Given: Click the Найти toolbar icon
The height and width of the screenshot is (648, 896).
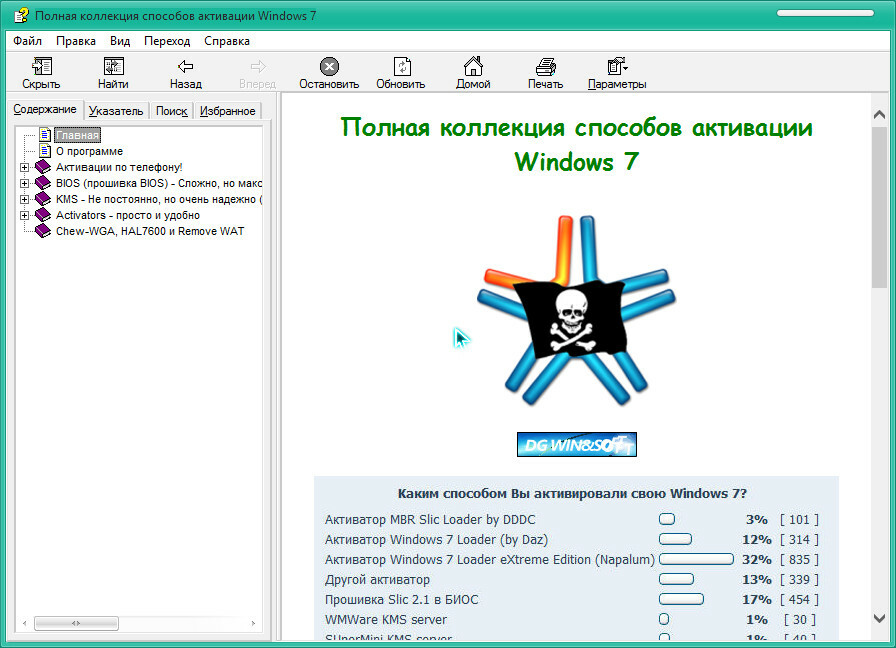Looking at the screenshot, I should pyautogui.click(x=113, y=66).
